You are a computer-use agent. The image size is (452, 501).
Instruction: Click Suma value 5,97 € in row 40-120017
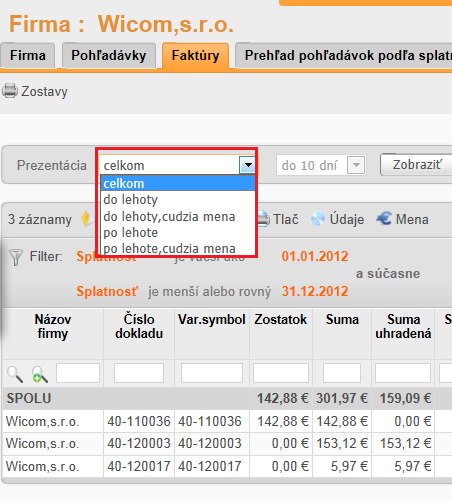point(349,466)
